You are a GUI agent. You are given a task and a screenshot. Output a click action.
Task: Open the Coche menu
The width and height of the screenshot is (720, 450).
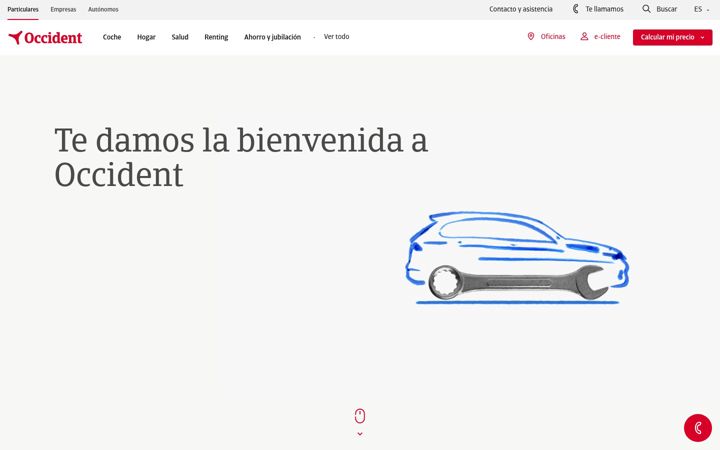112,37
